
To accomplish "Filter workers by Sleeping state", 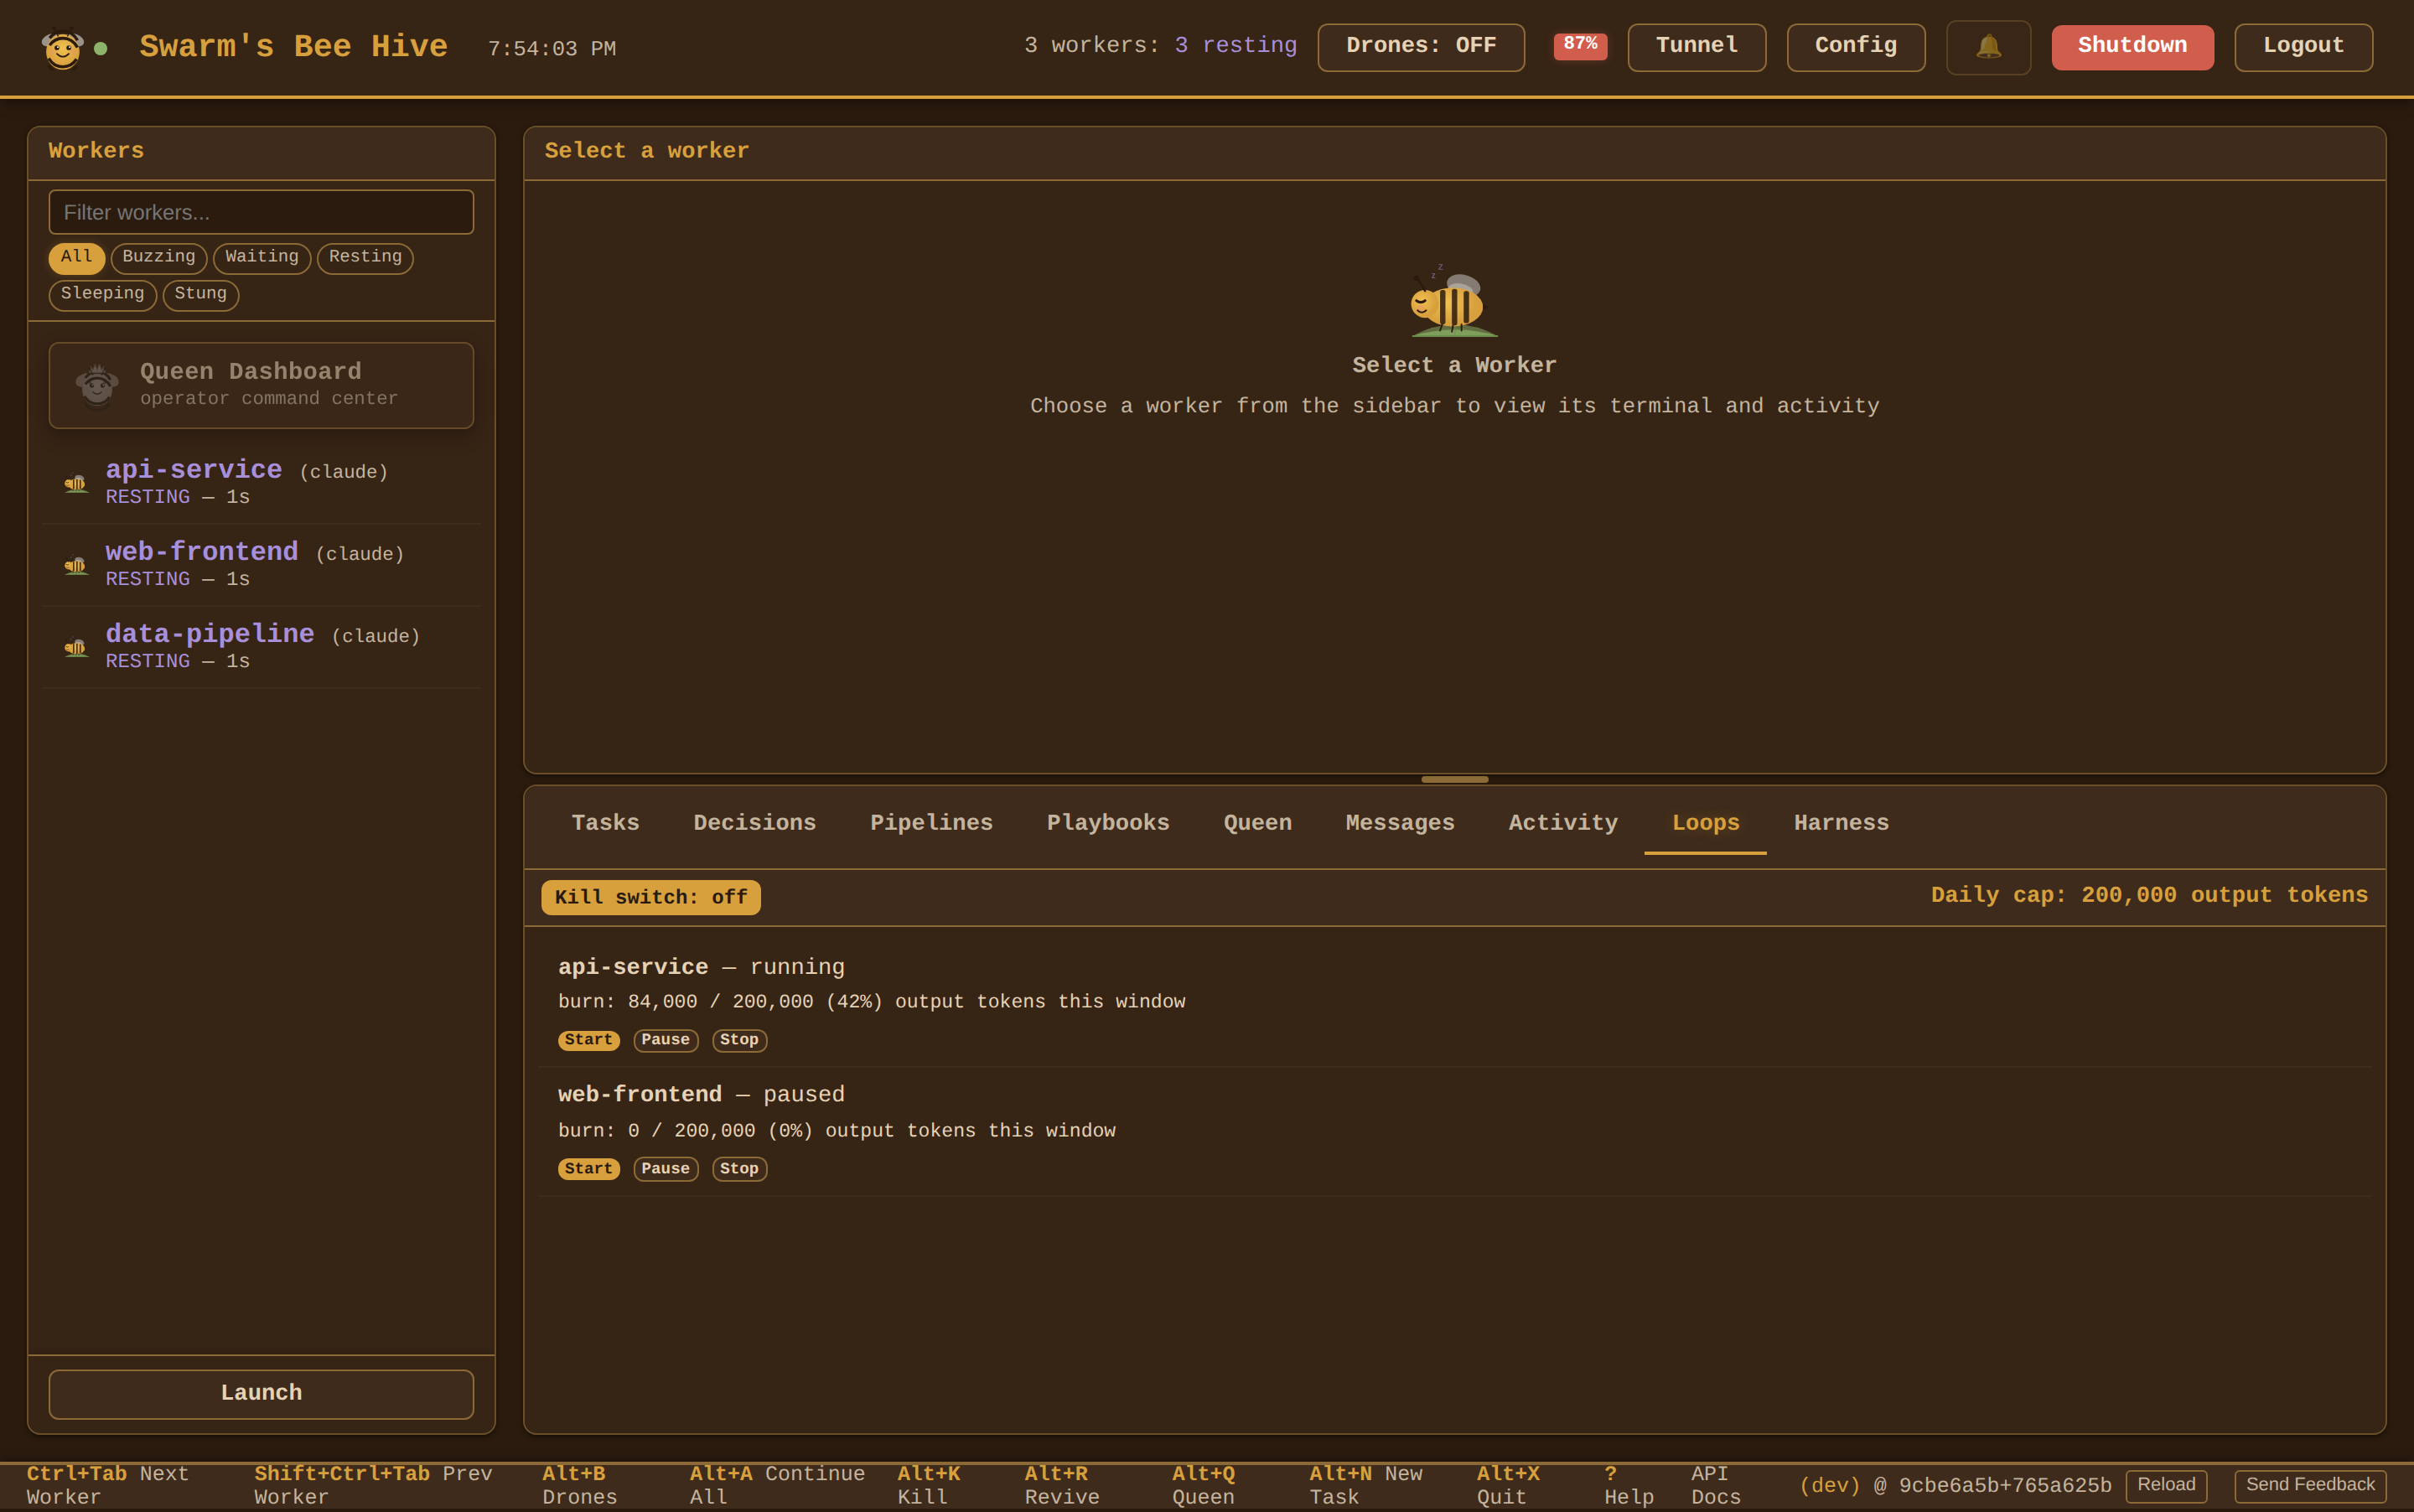I will [x=103, y=295].
